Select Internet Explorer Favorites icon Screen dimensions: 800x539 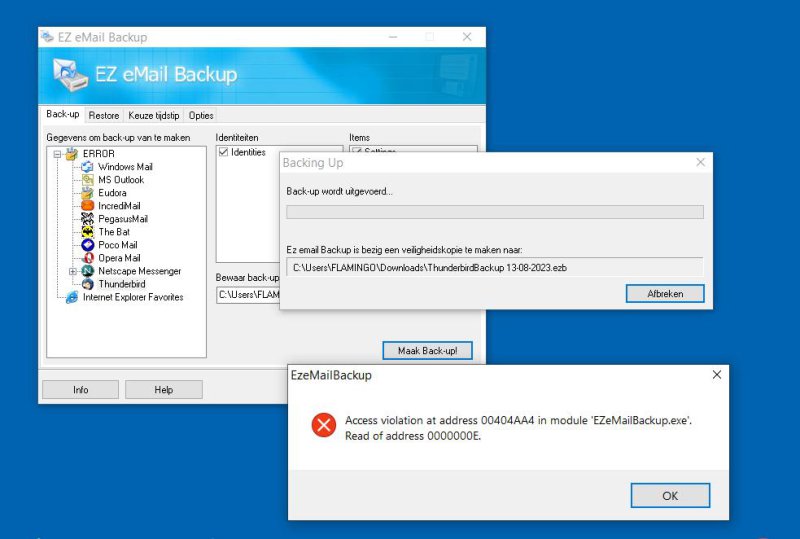(72, 297)
